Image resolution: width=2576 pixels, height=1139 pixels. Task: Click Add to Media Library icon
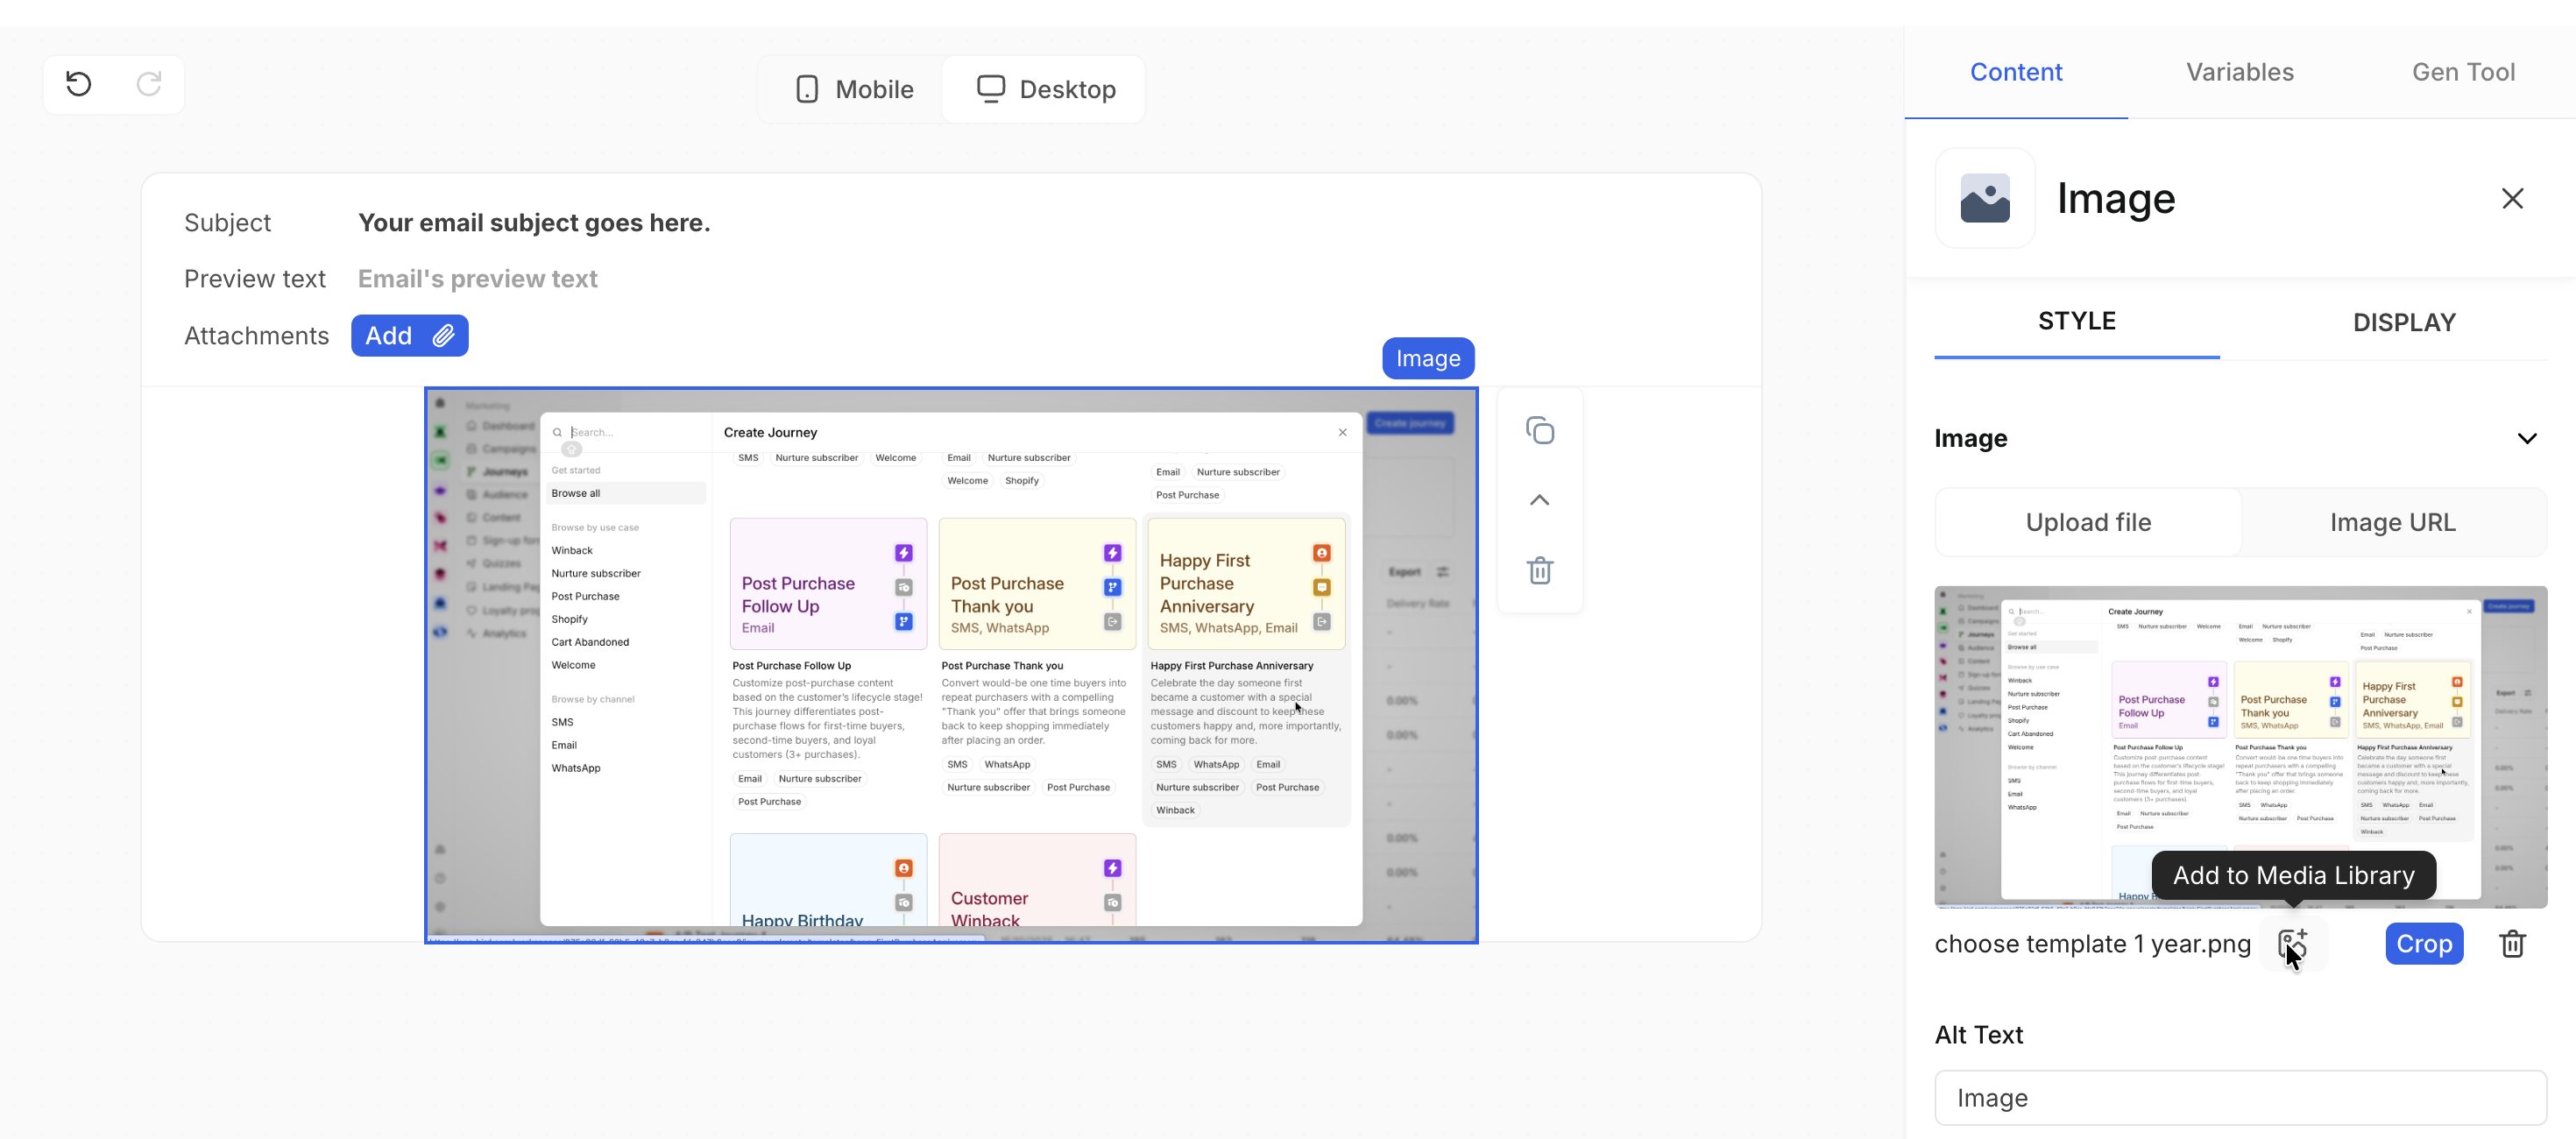coord(2292,943)
